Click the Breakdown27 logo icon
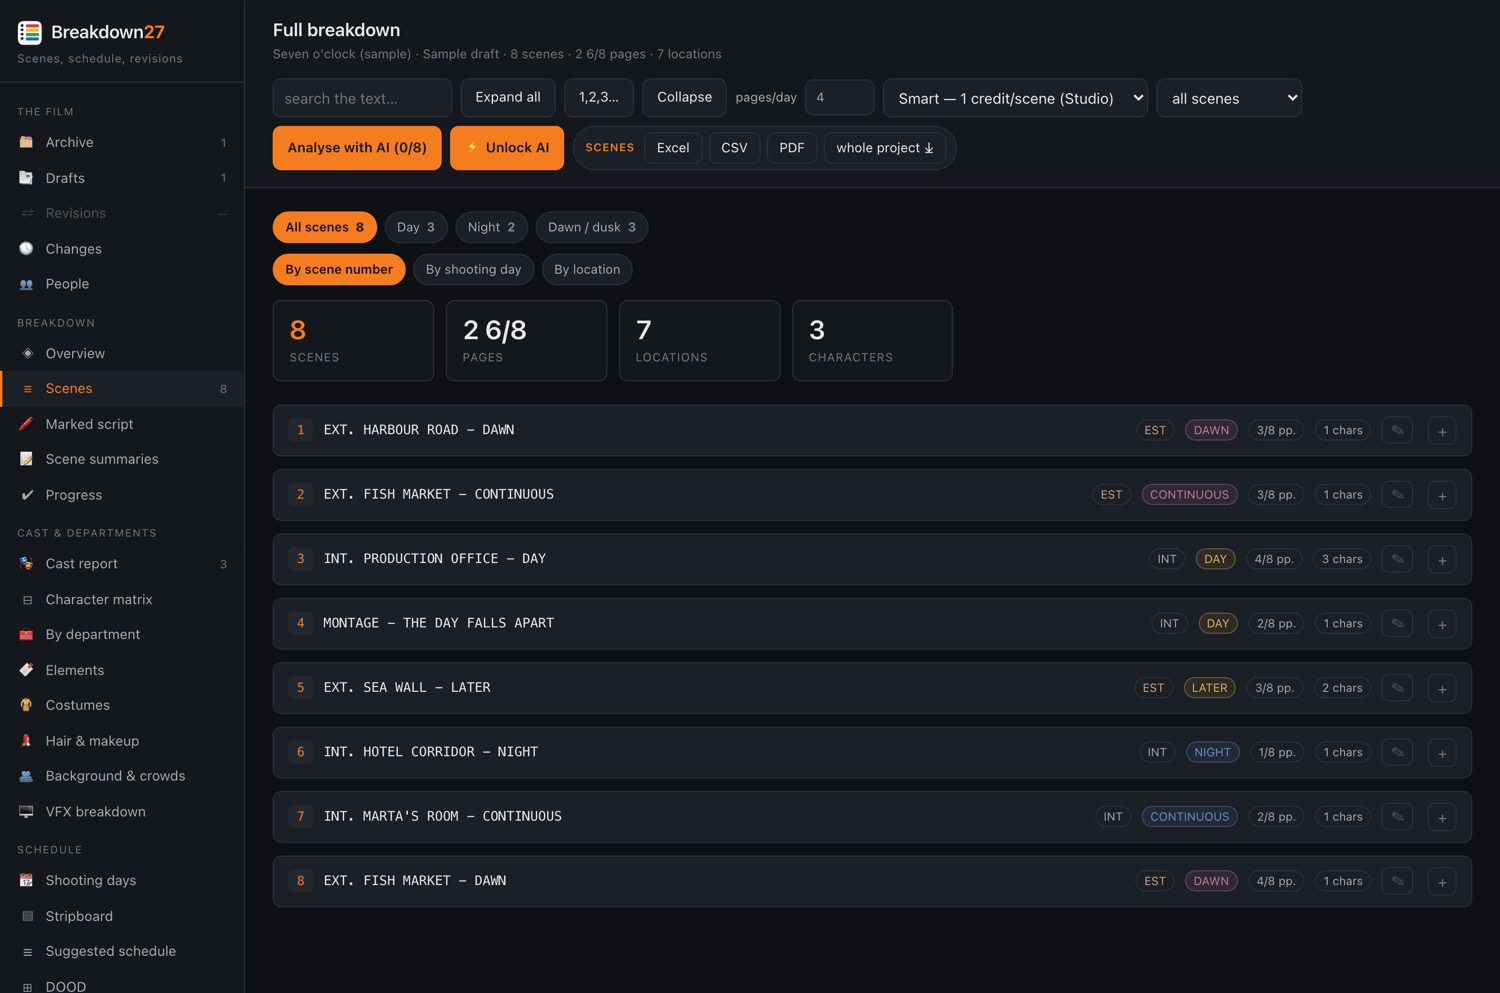The image size is (1500, 993). point(30,32)
